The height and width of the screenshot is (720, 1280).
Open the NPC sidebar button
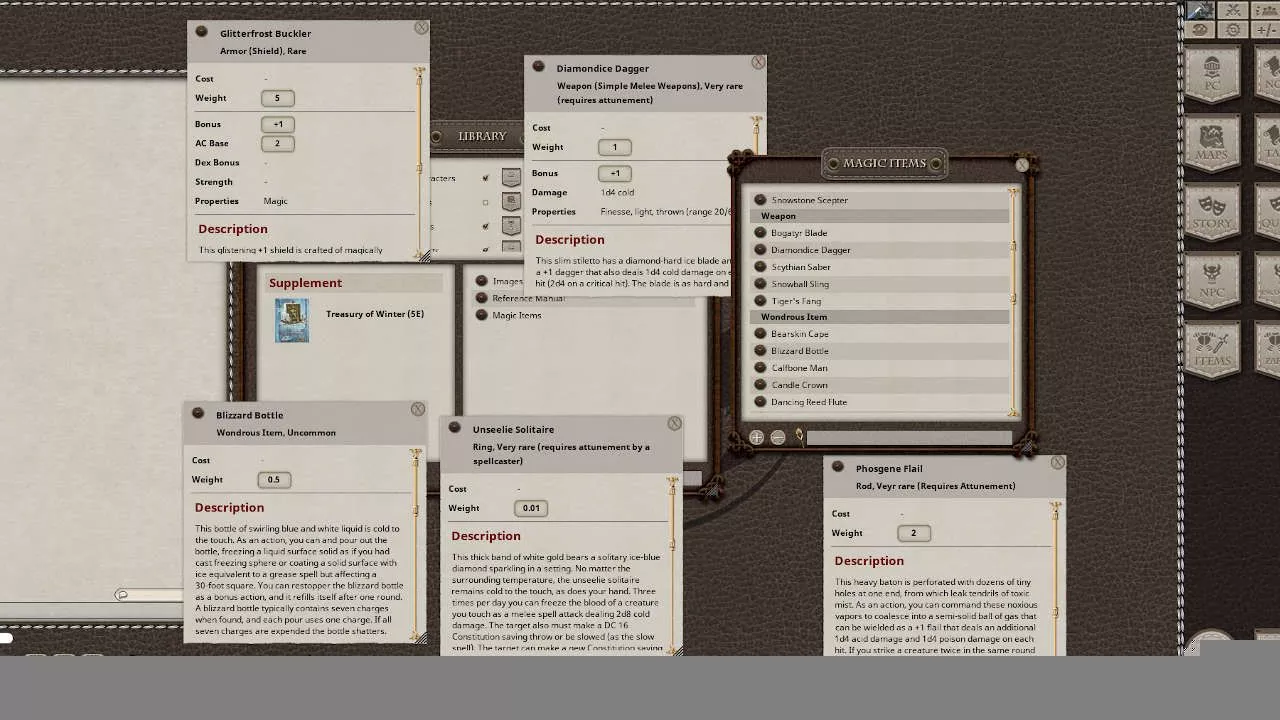(1212, 281)
